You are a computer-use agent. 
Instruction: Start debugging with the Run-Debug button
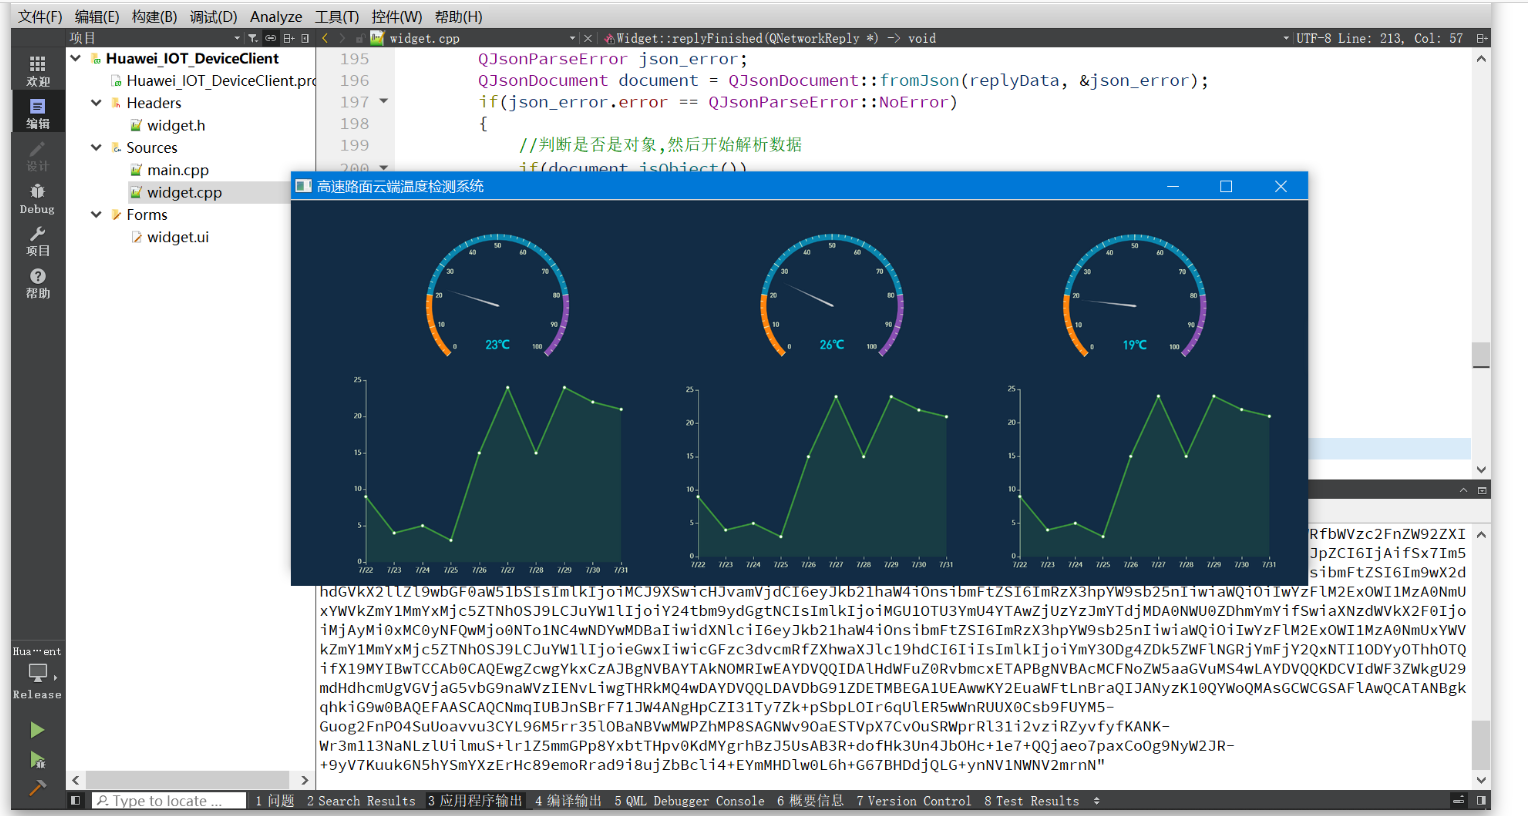click(37, 760)
